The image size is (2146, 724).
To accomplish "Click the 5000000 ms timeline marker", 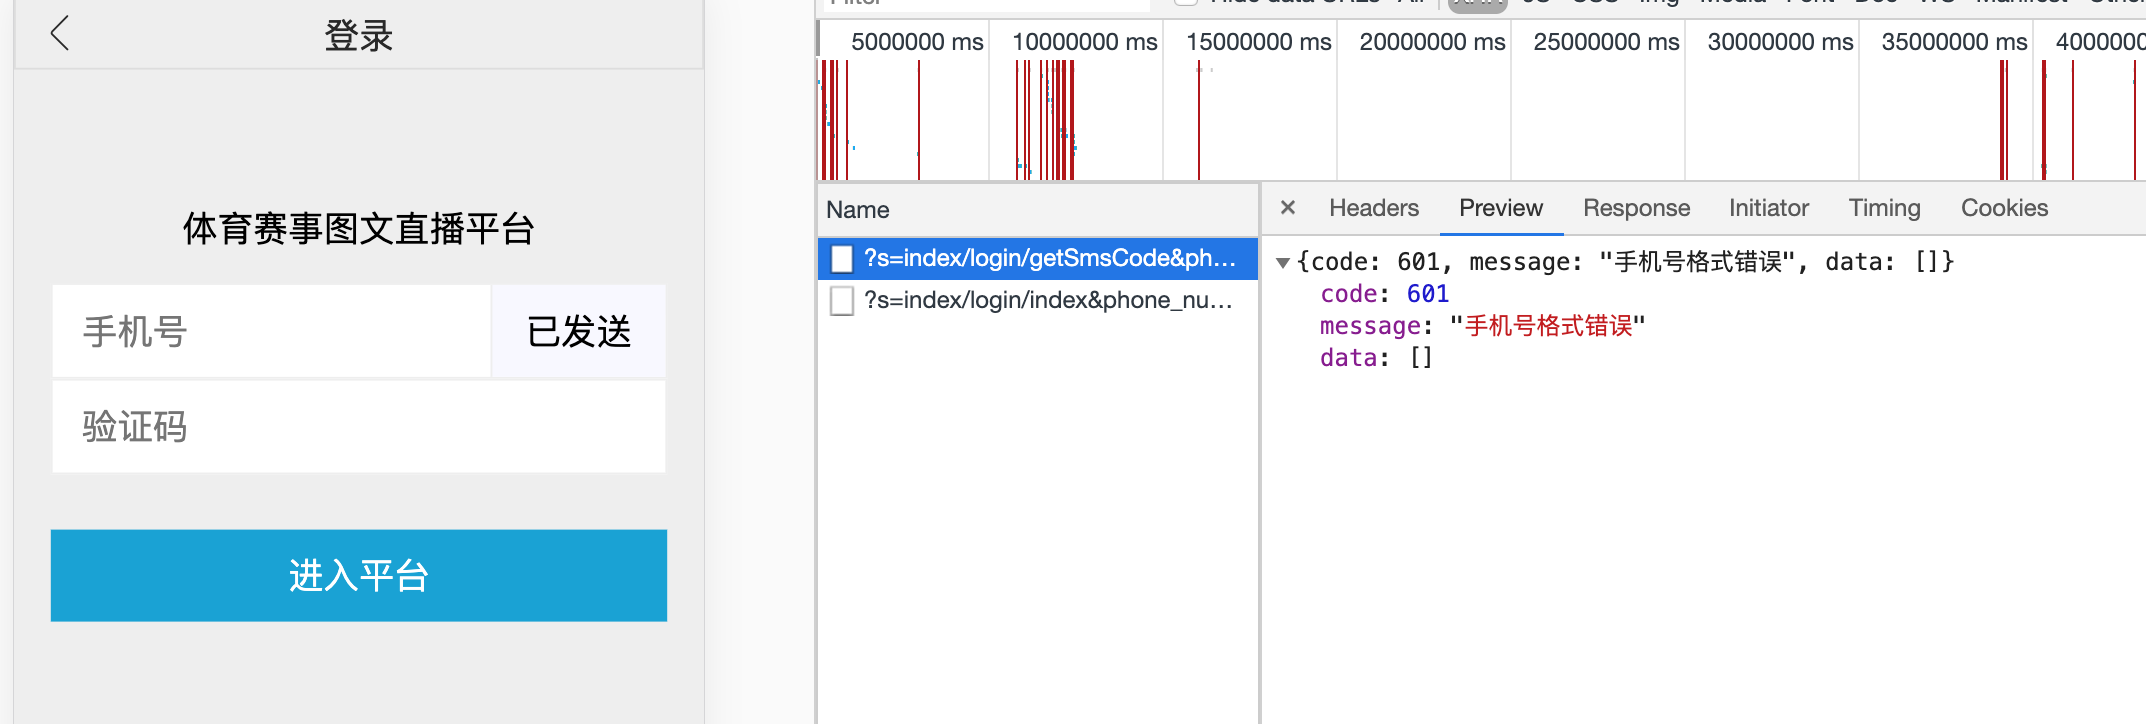I will [917, 42].
